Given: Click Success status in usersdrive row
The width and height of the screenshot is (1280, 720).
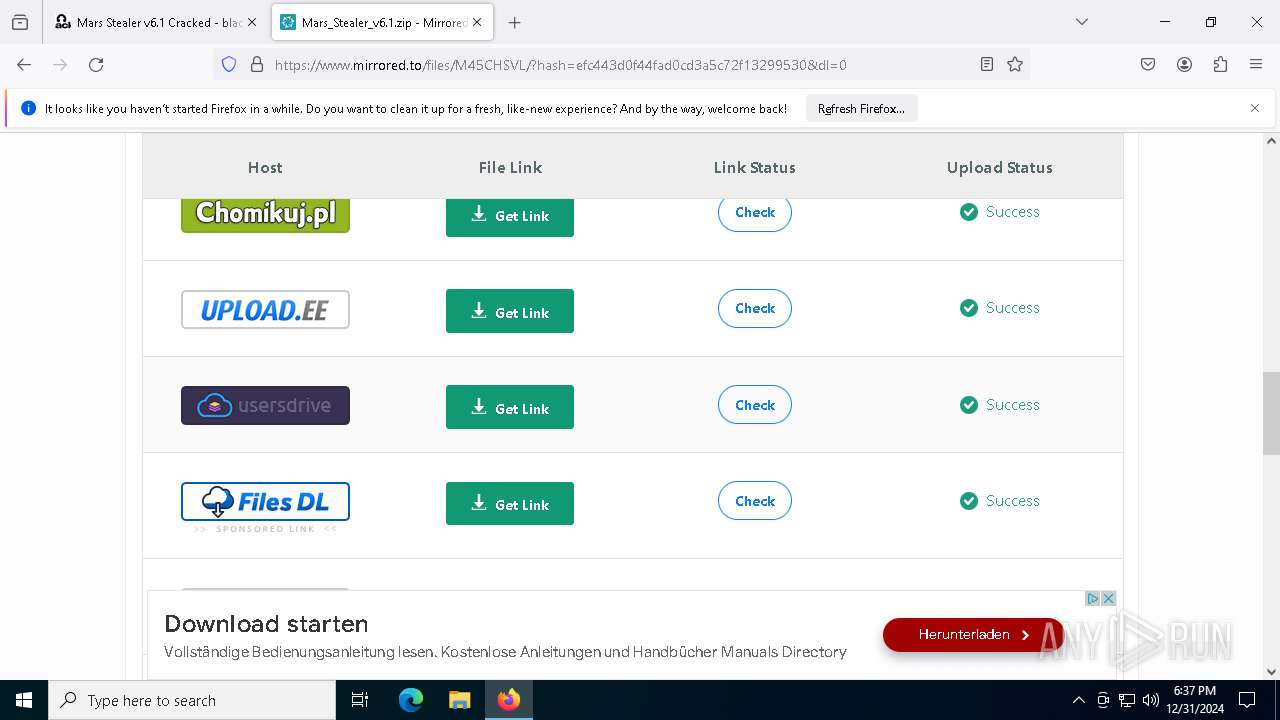Looking at the screenshot, I should pyautogui.click(x=1000, y=405).
